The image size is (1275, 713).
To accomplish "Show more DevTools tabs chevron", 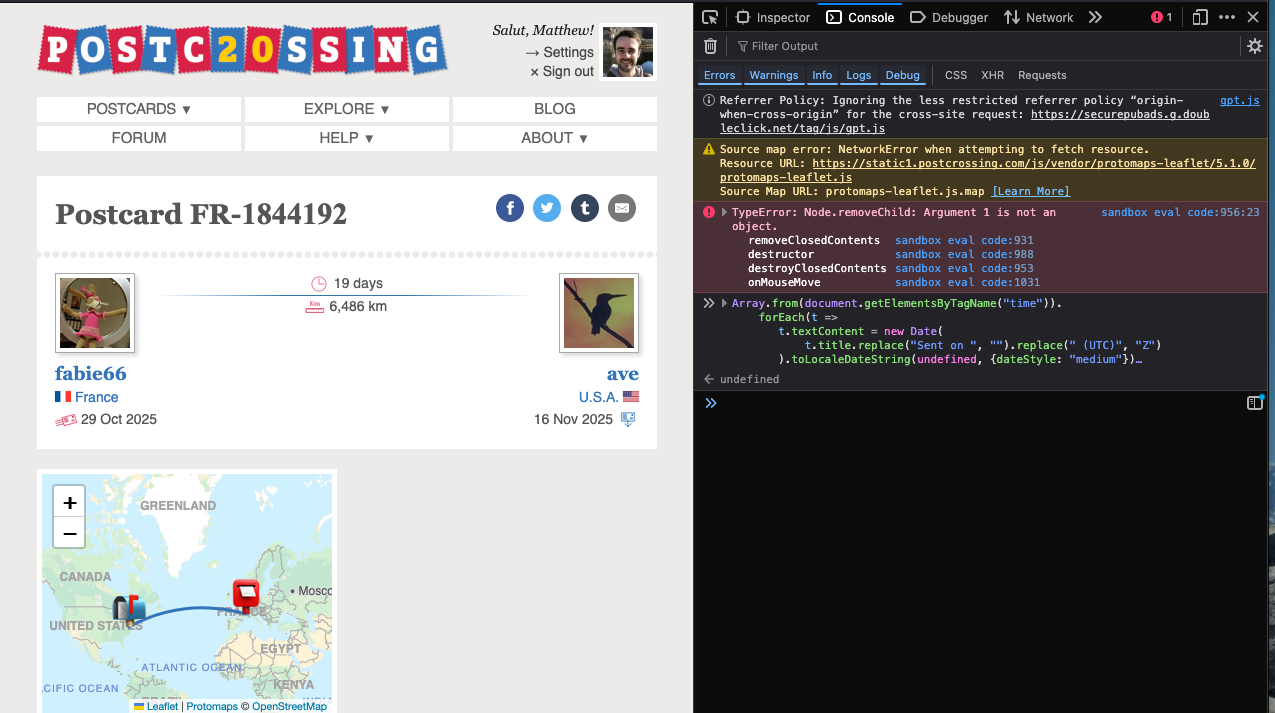I will point(1095,17).
